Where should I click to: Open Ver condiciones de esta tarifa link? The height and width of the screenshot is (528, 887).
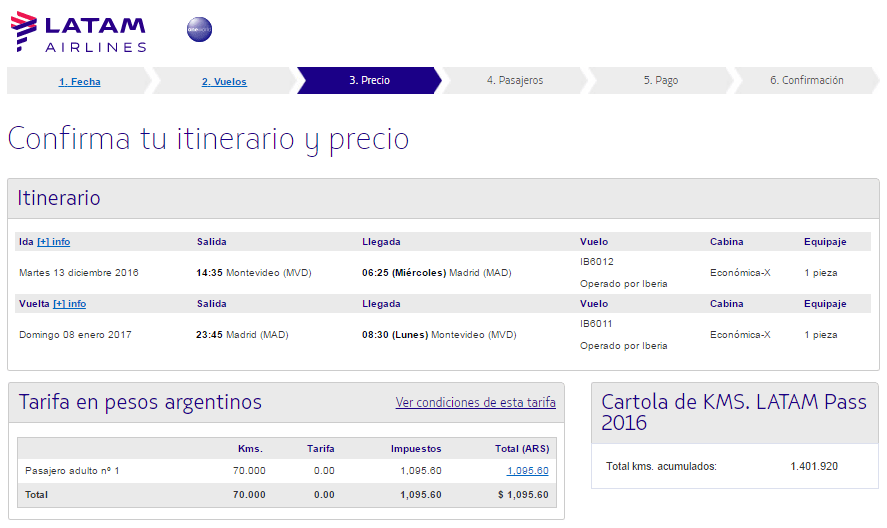(476, 402)
